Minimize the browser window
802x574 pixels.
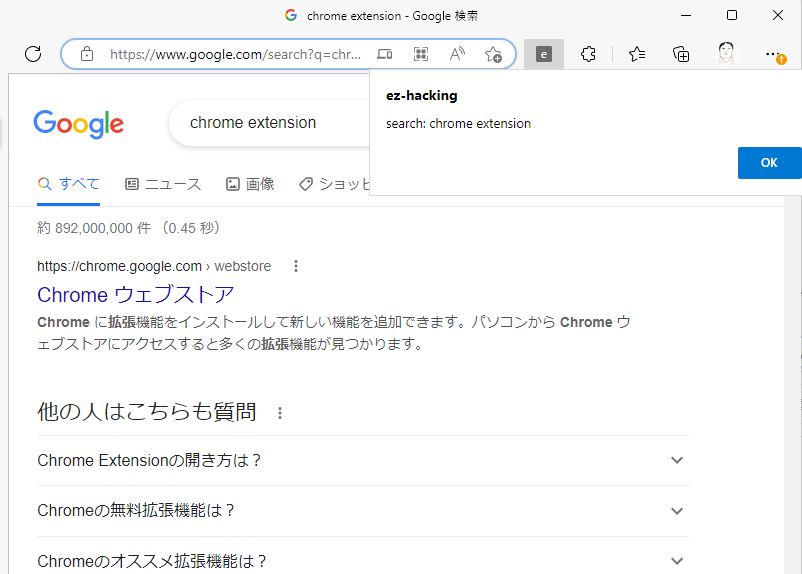686,15
